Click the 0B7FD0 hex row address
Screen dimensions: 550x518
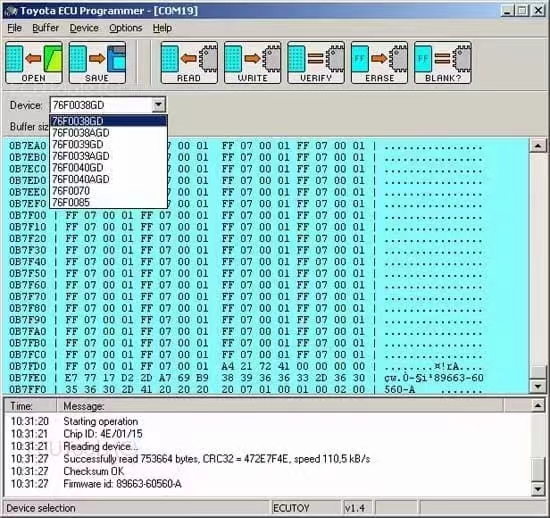tap(28, 366)
